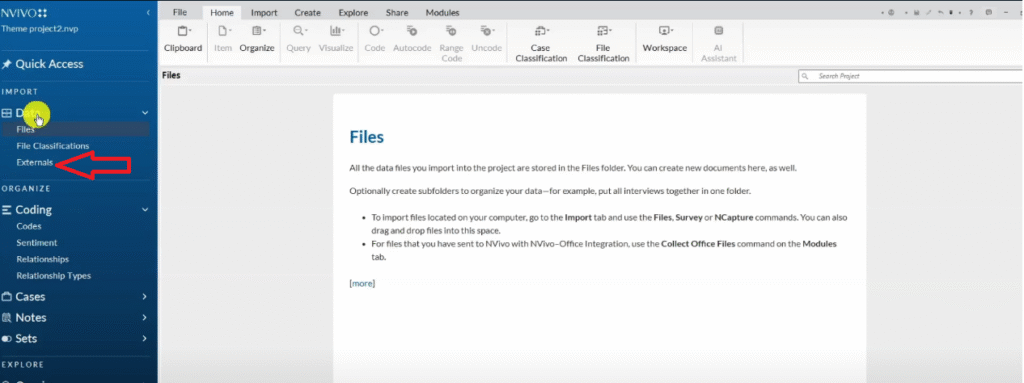Click in the Search Project field
The width and height of the screenshot is (1024, 383).
[910, 76]
